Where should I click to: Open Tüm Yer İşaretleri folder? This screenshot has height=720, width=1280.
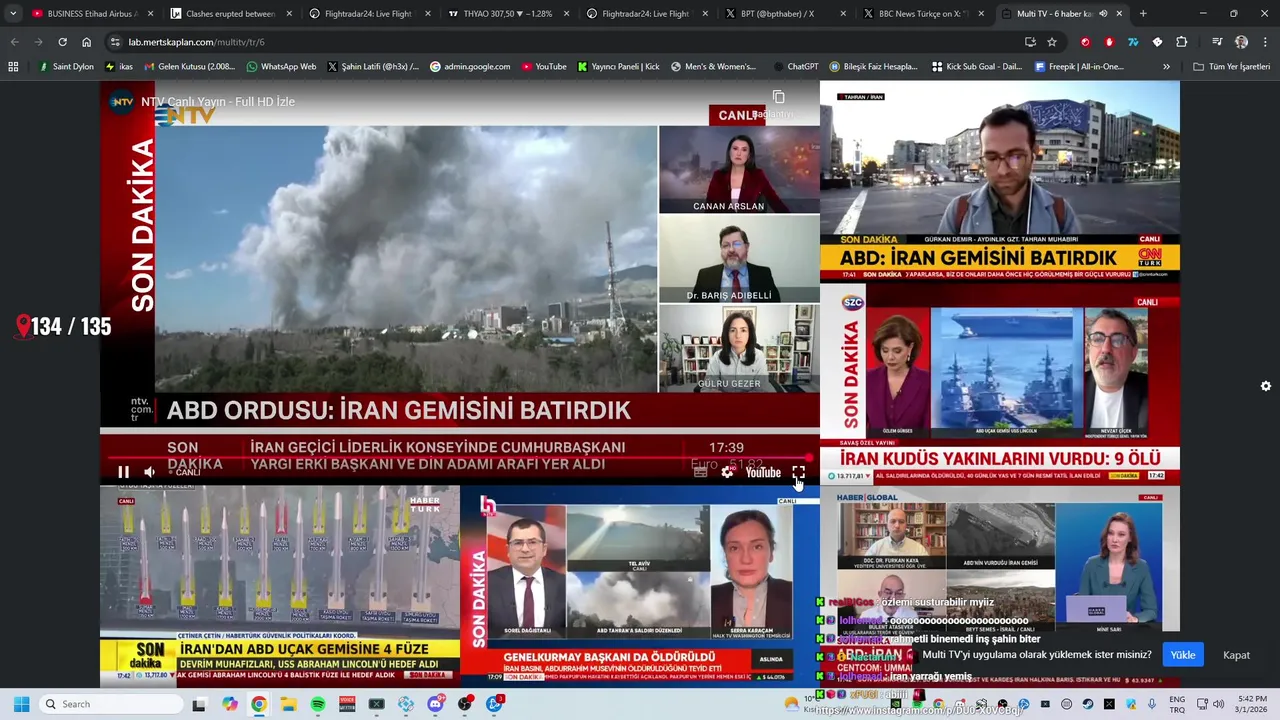click(x=1232, y=66)
